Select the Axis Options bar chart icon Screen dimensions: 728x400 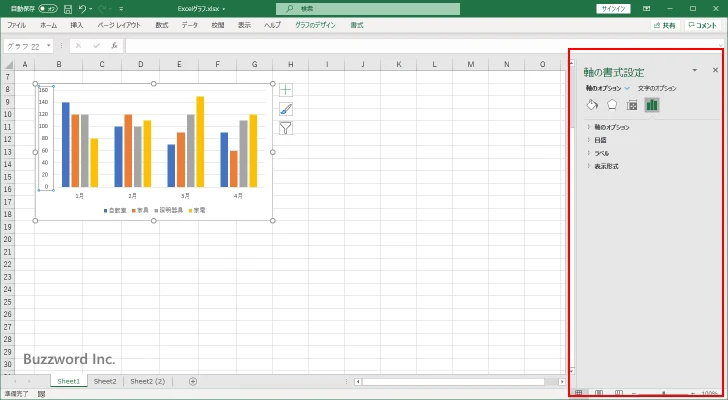651,105
